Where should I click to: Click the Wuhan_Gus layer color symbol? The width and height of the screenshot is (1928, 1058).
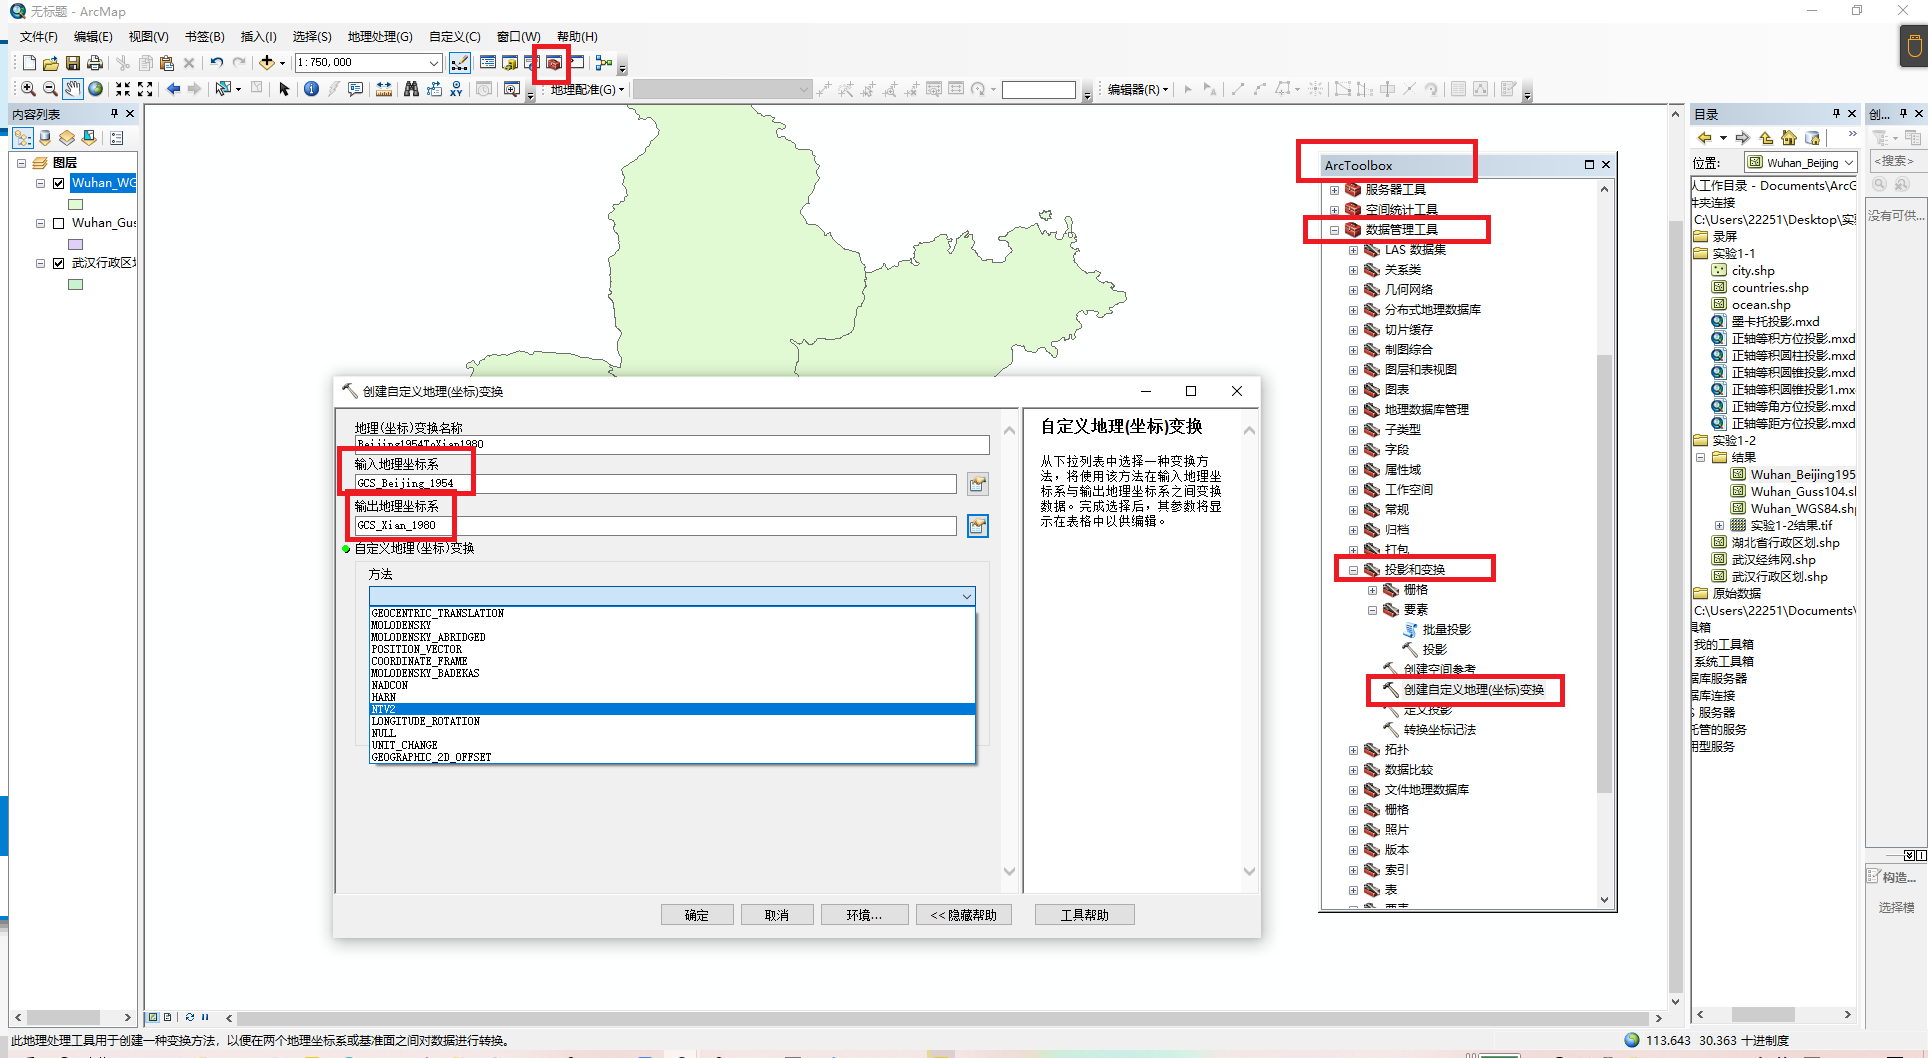[x=76, y=244]
